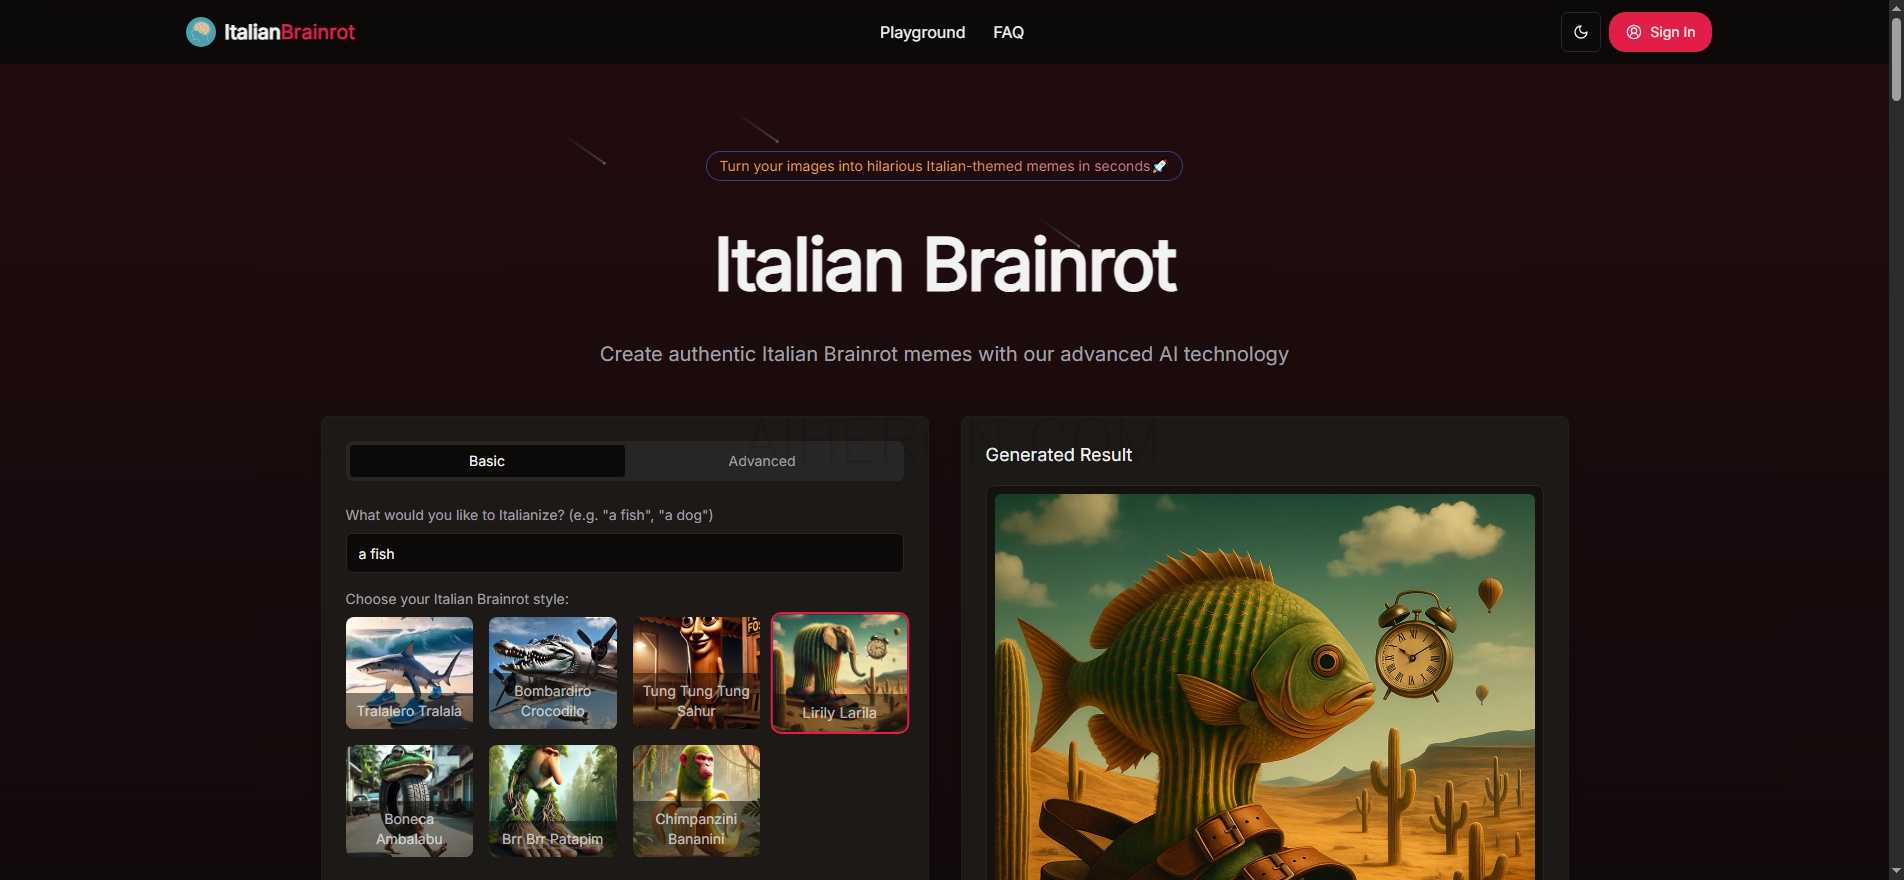Pick the Brr Brr Patapim style
1904x880 pixels.
(553, 800)
